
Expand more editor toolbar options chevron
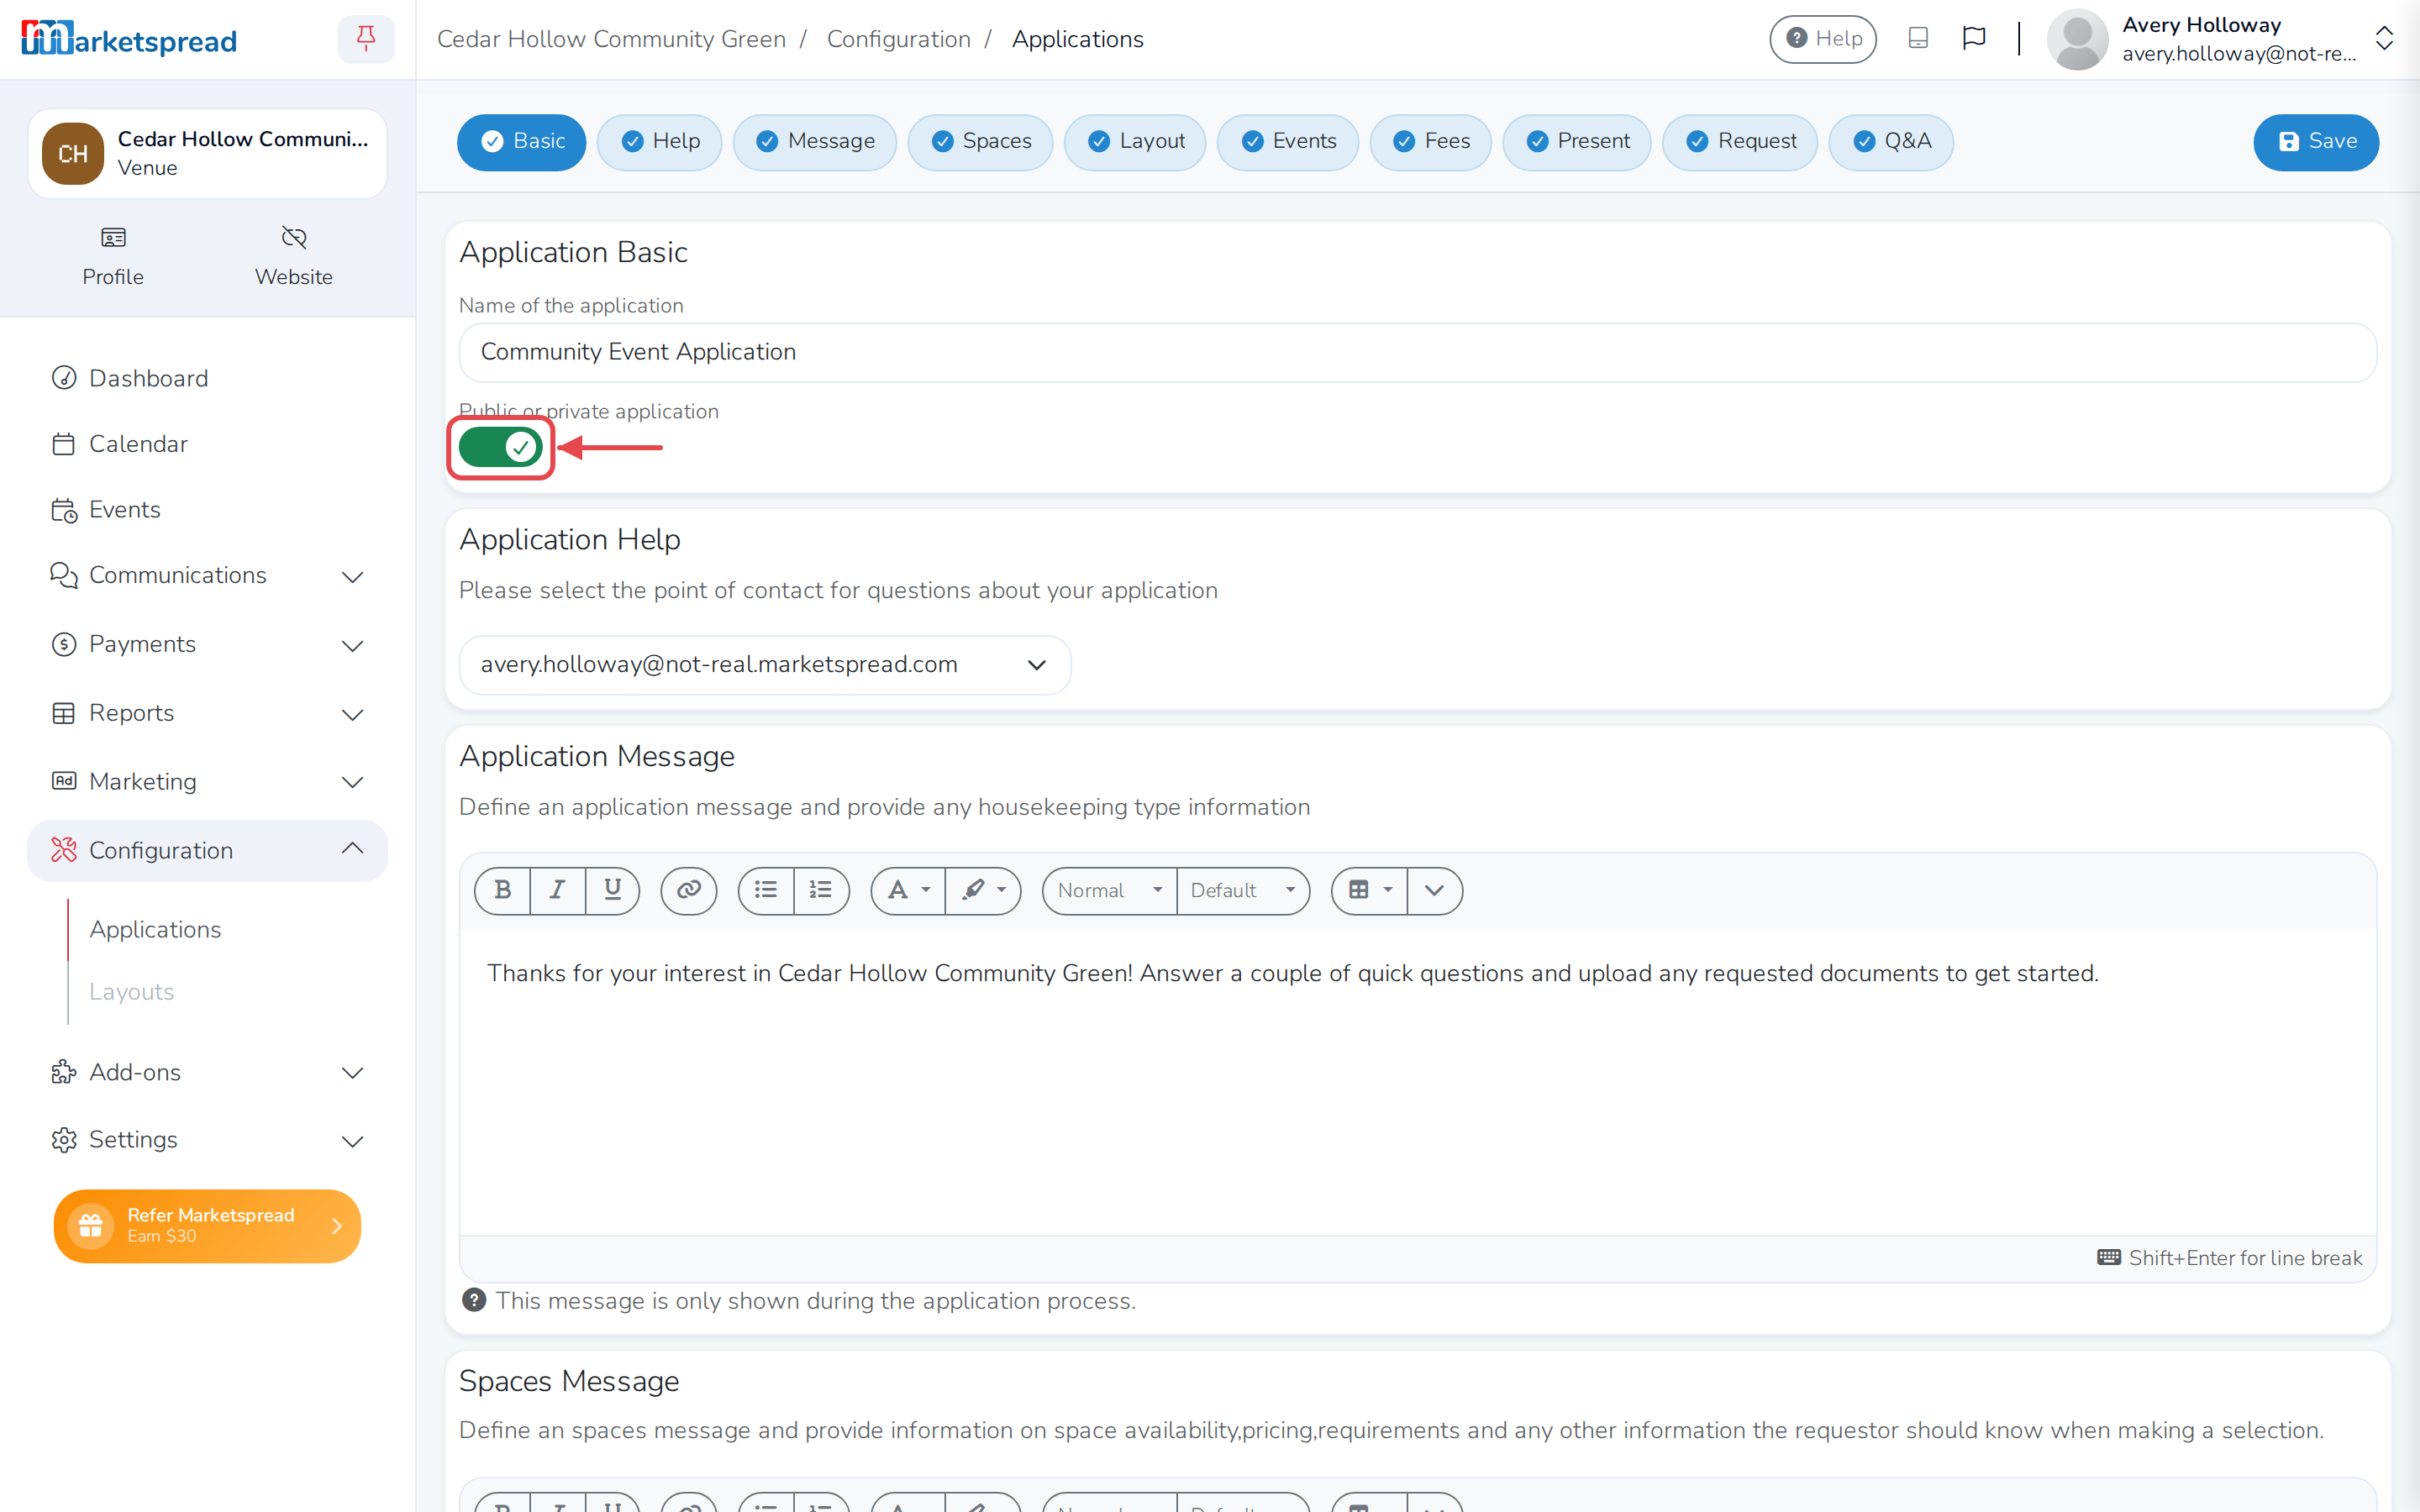tap(1434, 890)
